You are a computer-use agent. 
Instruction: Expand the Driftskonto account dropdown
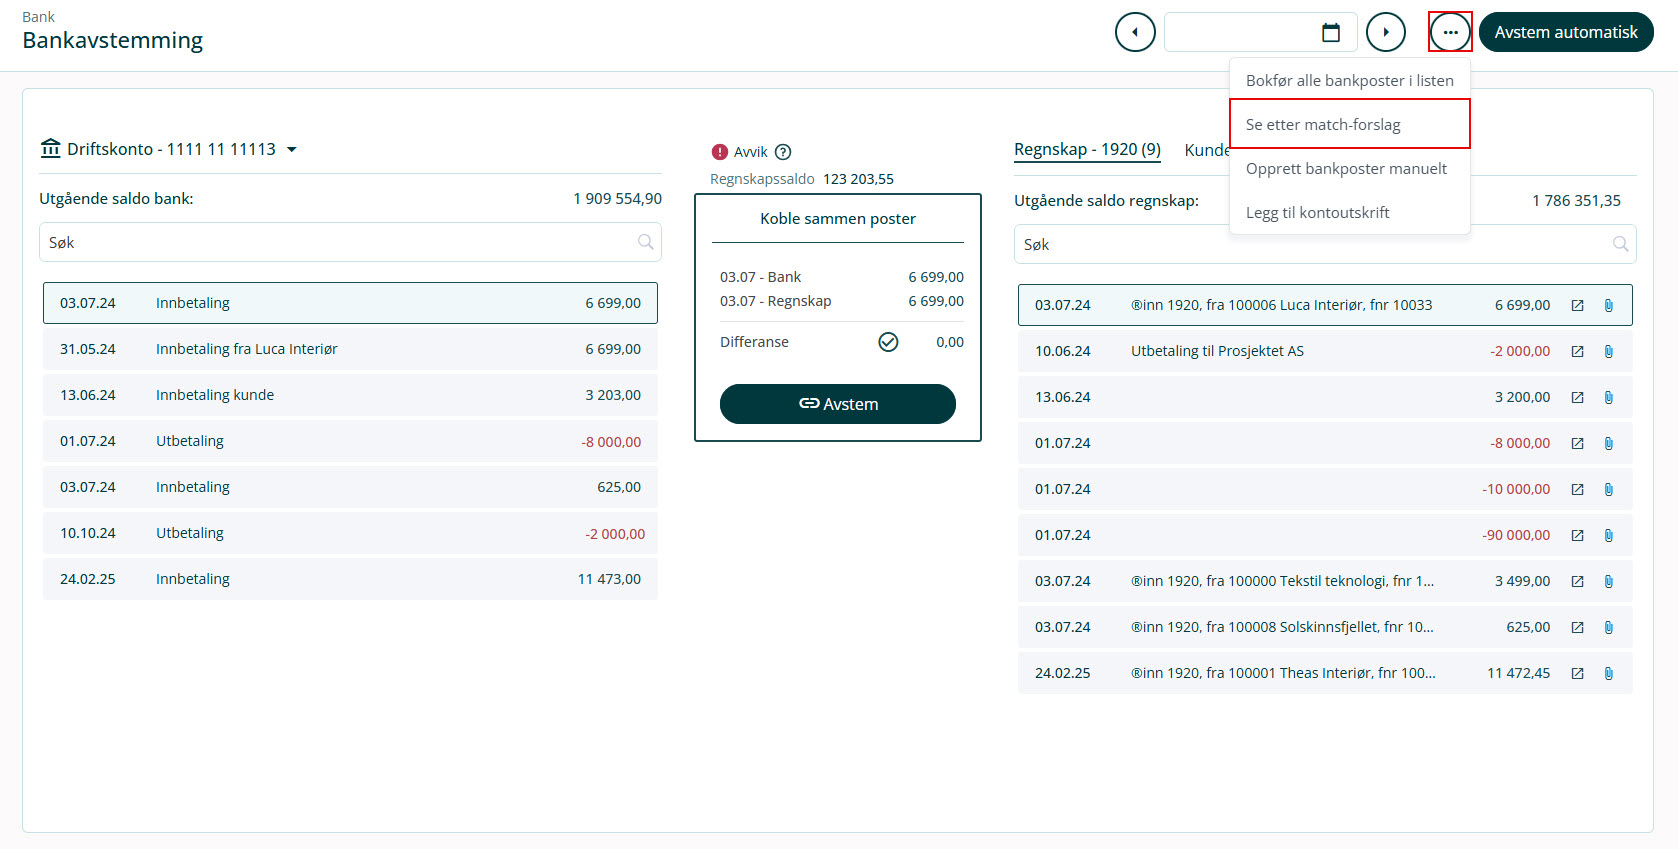point(292,150)
